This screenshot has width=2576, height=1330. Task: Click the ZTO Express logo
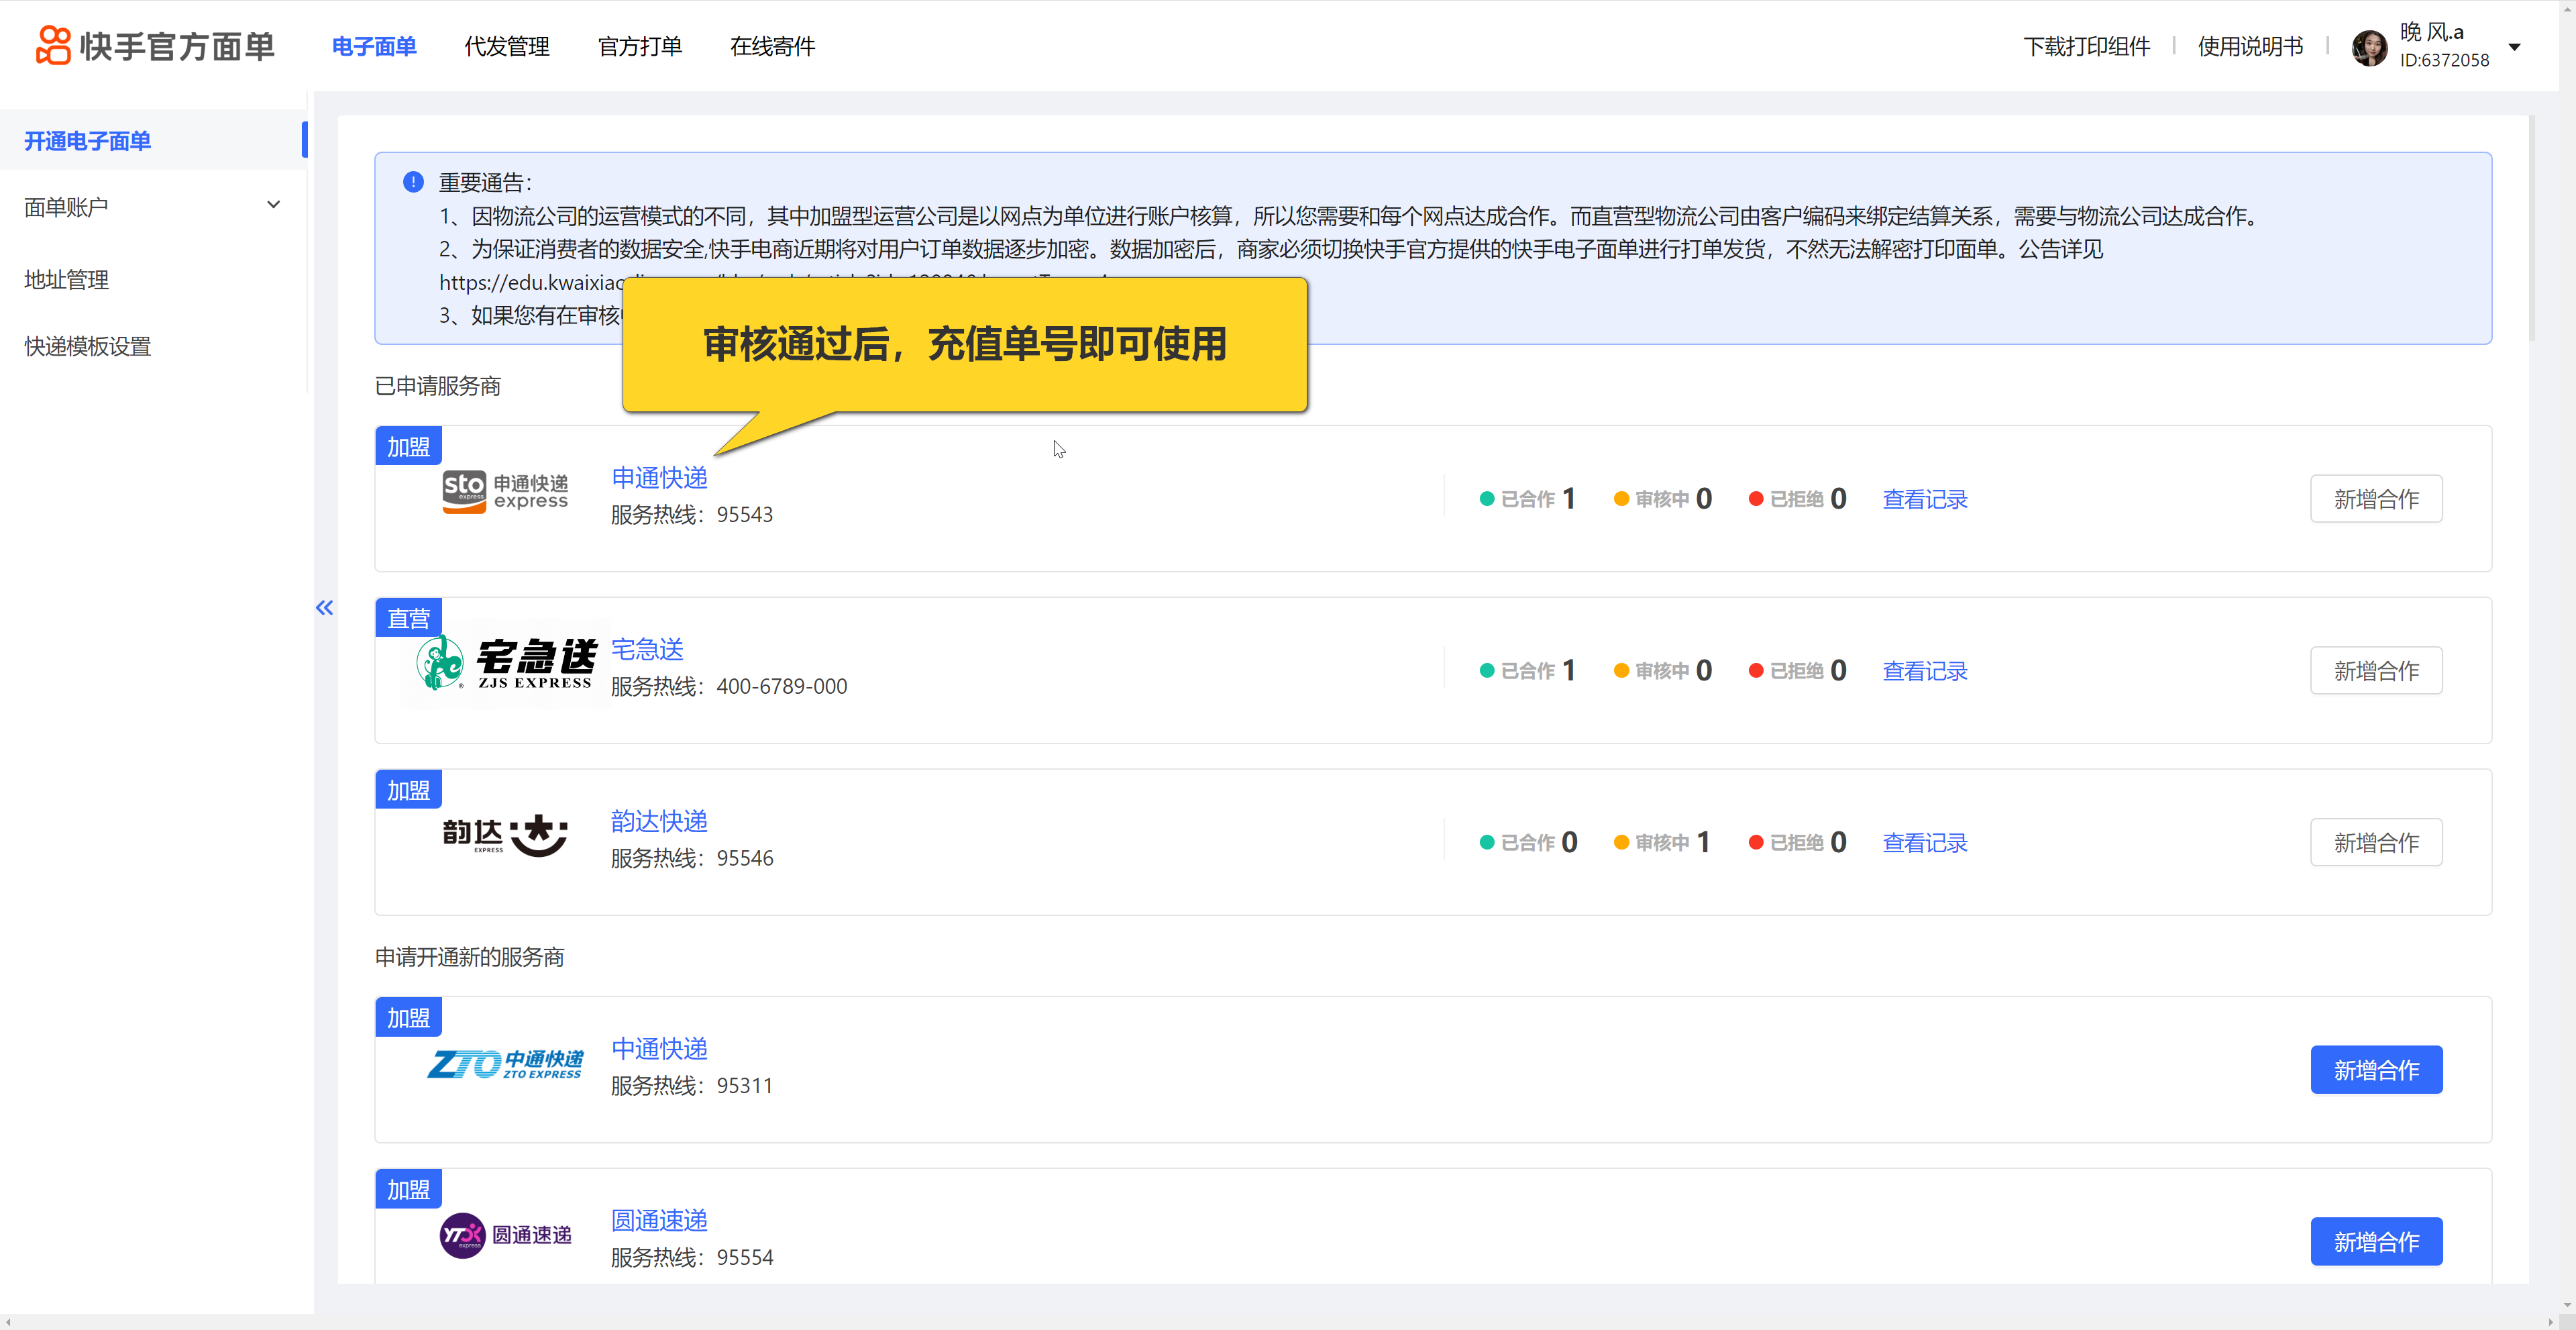(505, 1064)
